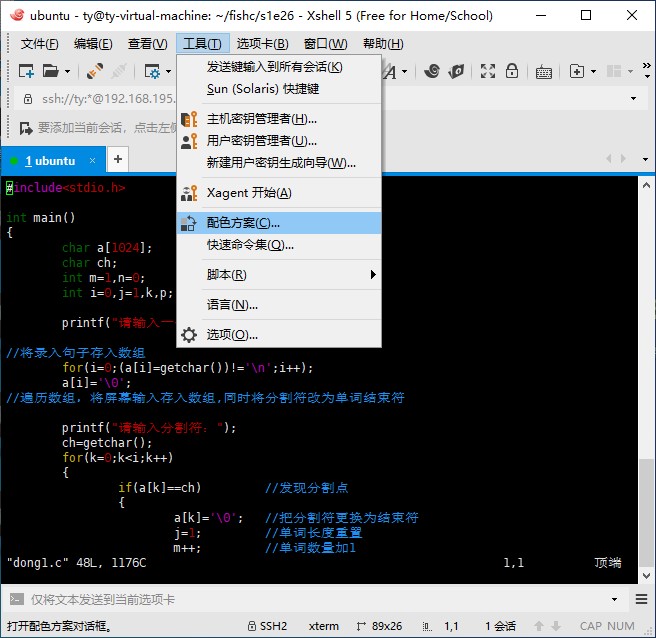Click the host key manager icon
Viewport: 656px width, 638px height.
point(189,119)
